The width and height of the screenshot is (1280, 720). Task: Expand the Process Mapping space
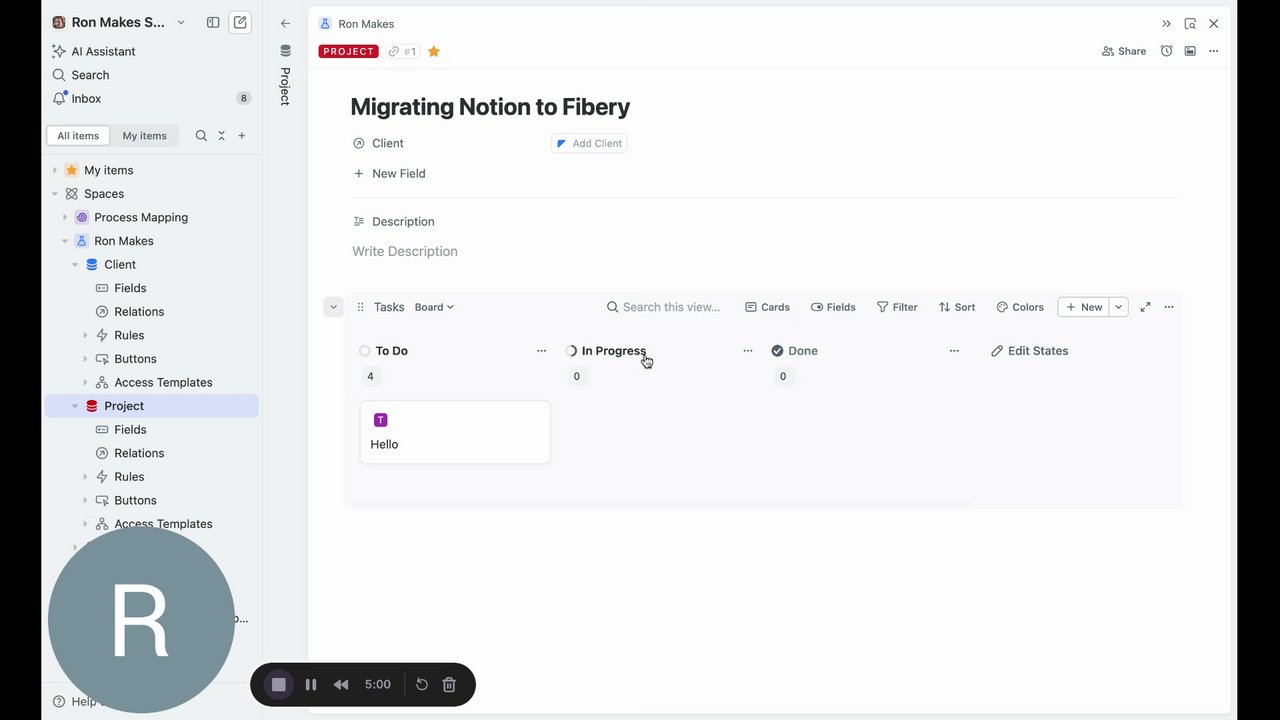coord(65,217)
